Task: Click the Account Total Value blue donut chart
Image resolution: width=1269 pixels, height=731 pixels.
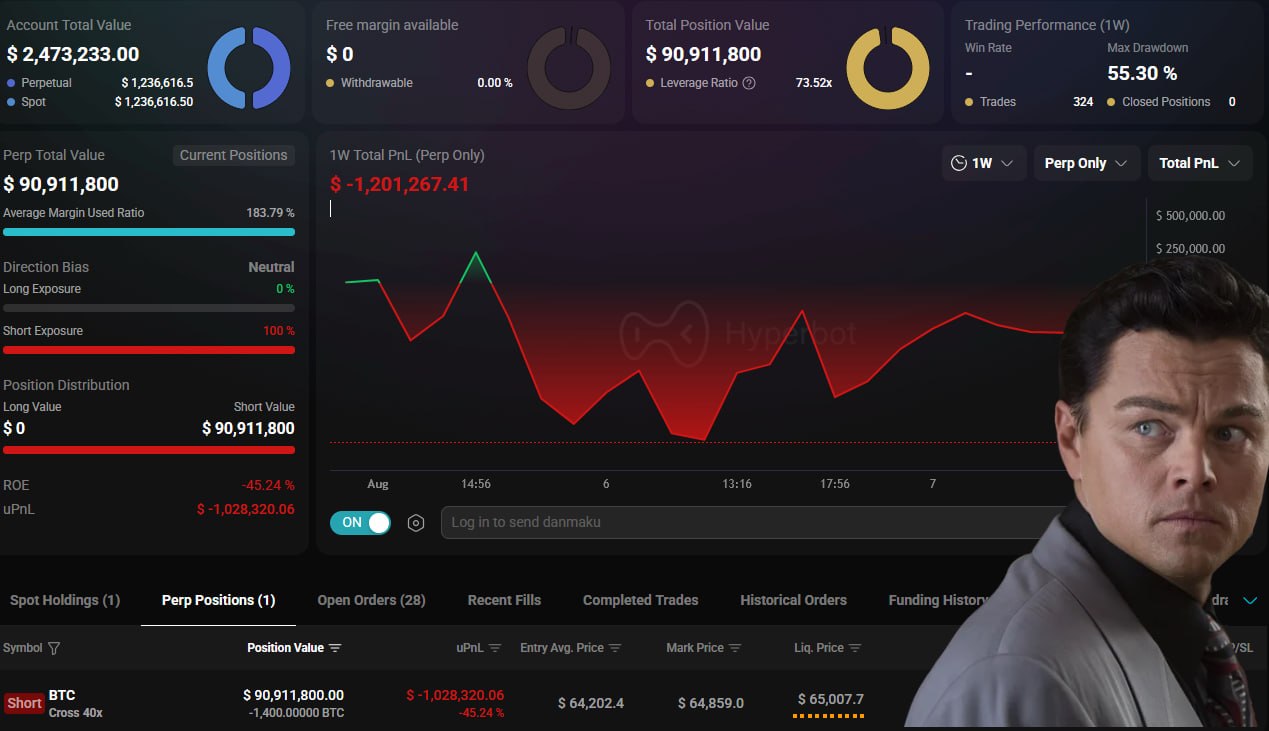Action: 249,68
